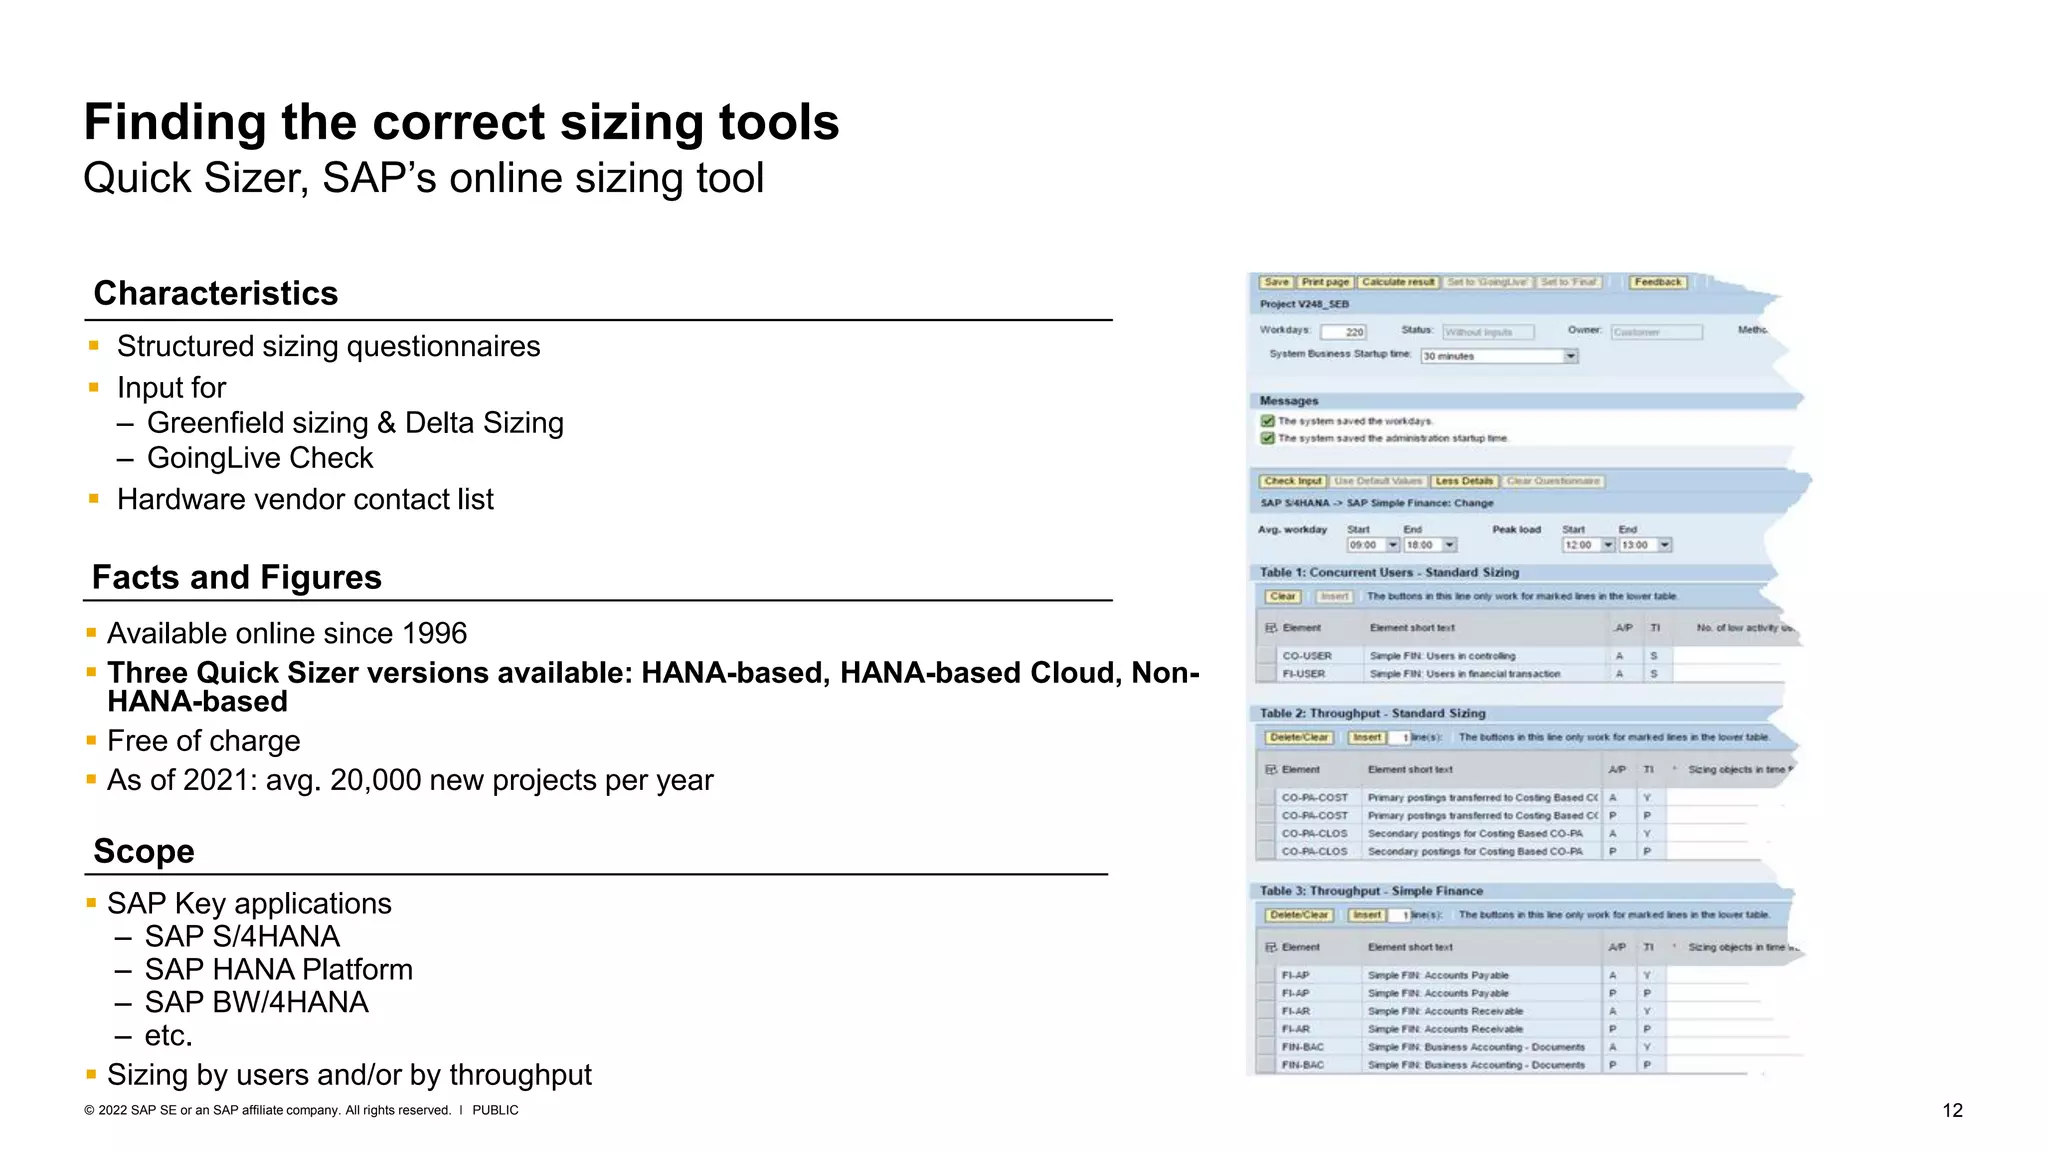
Task: Click green checkmark icon beside saved workdays message
Action: [x=1267, y=421]
